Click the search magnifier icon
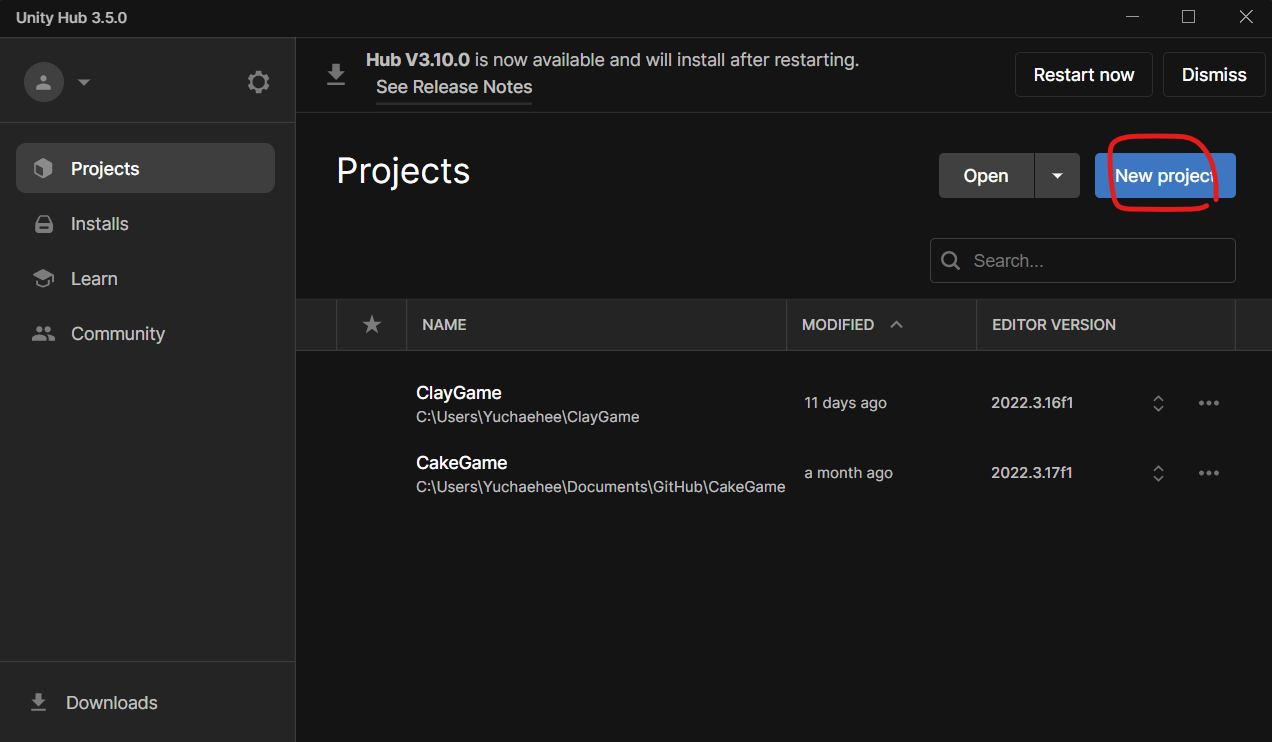 coord(951,260)
